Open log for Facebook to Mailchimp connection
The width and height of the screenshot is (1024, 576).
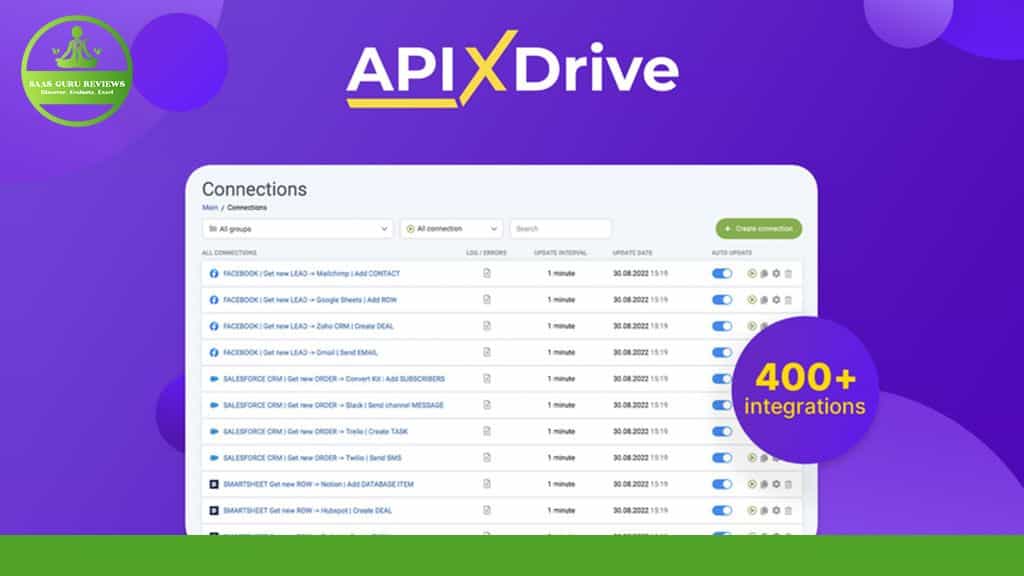click(x=487, y=273)
